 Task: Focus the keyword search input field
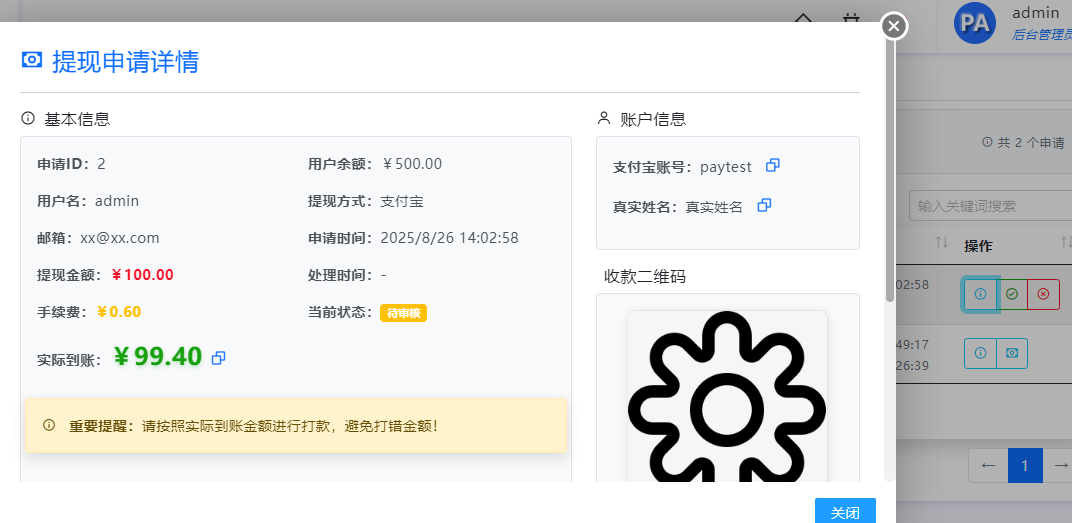pos(990,205)
